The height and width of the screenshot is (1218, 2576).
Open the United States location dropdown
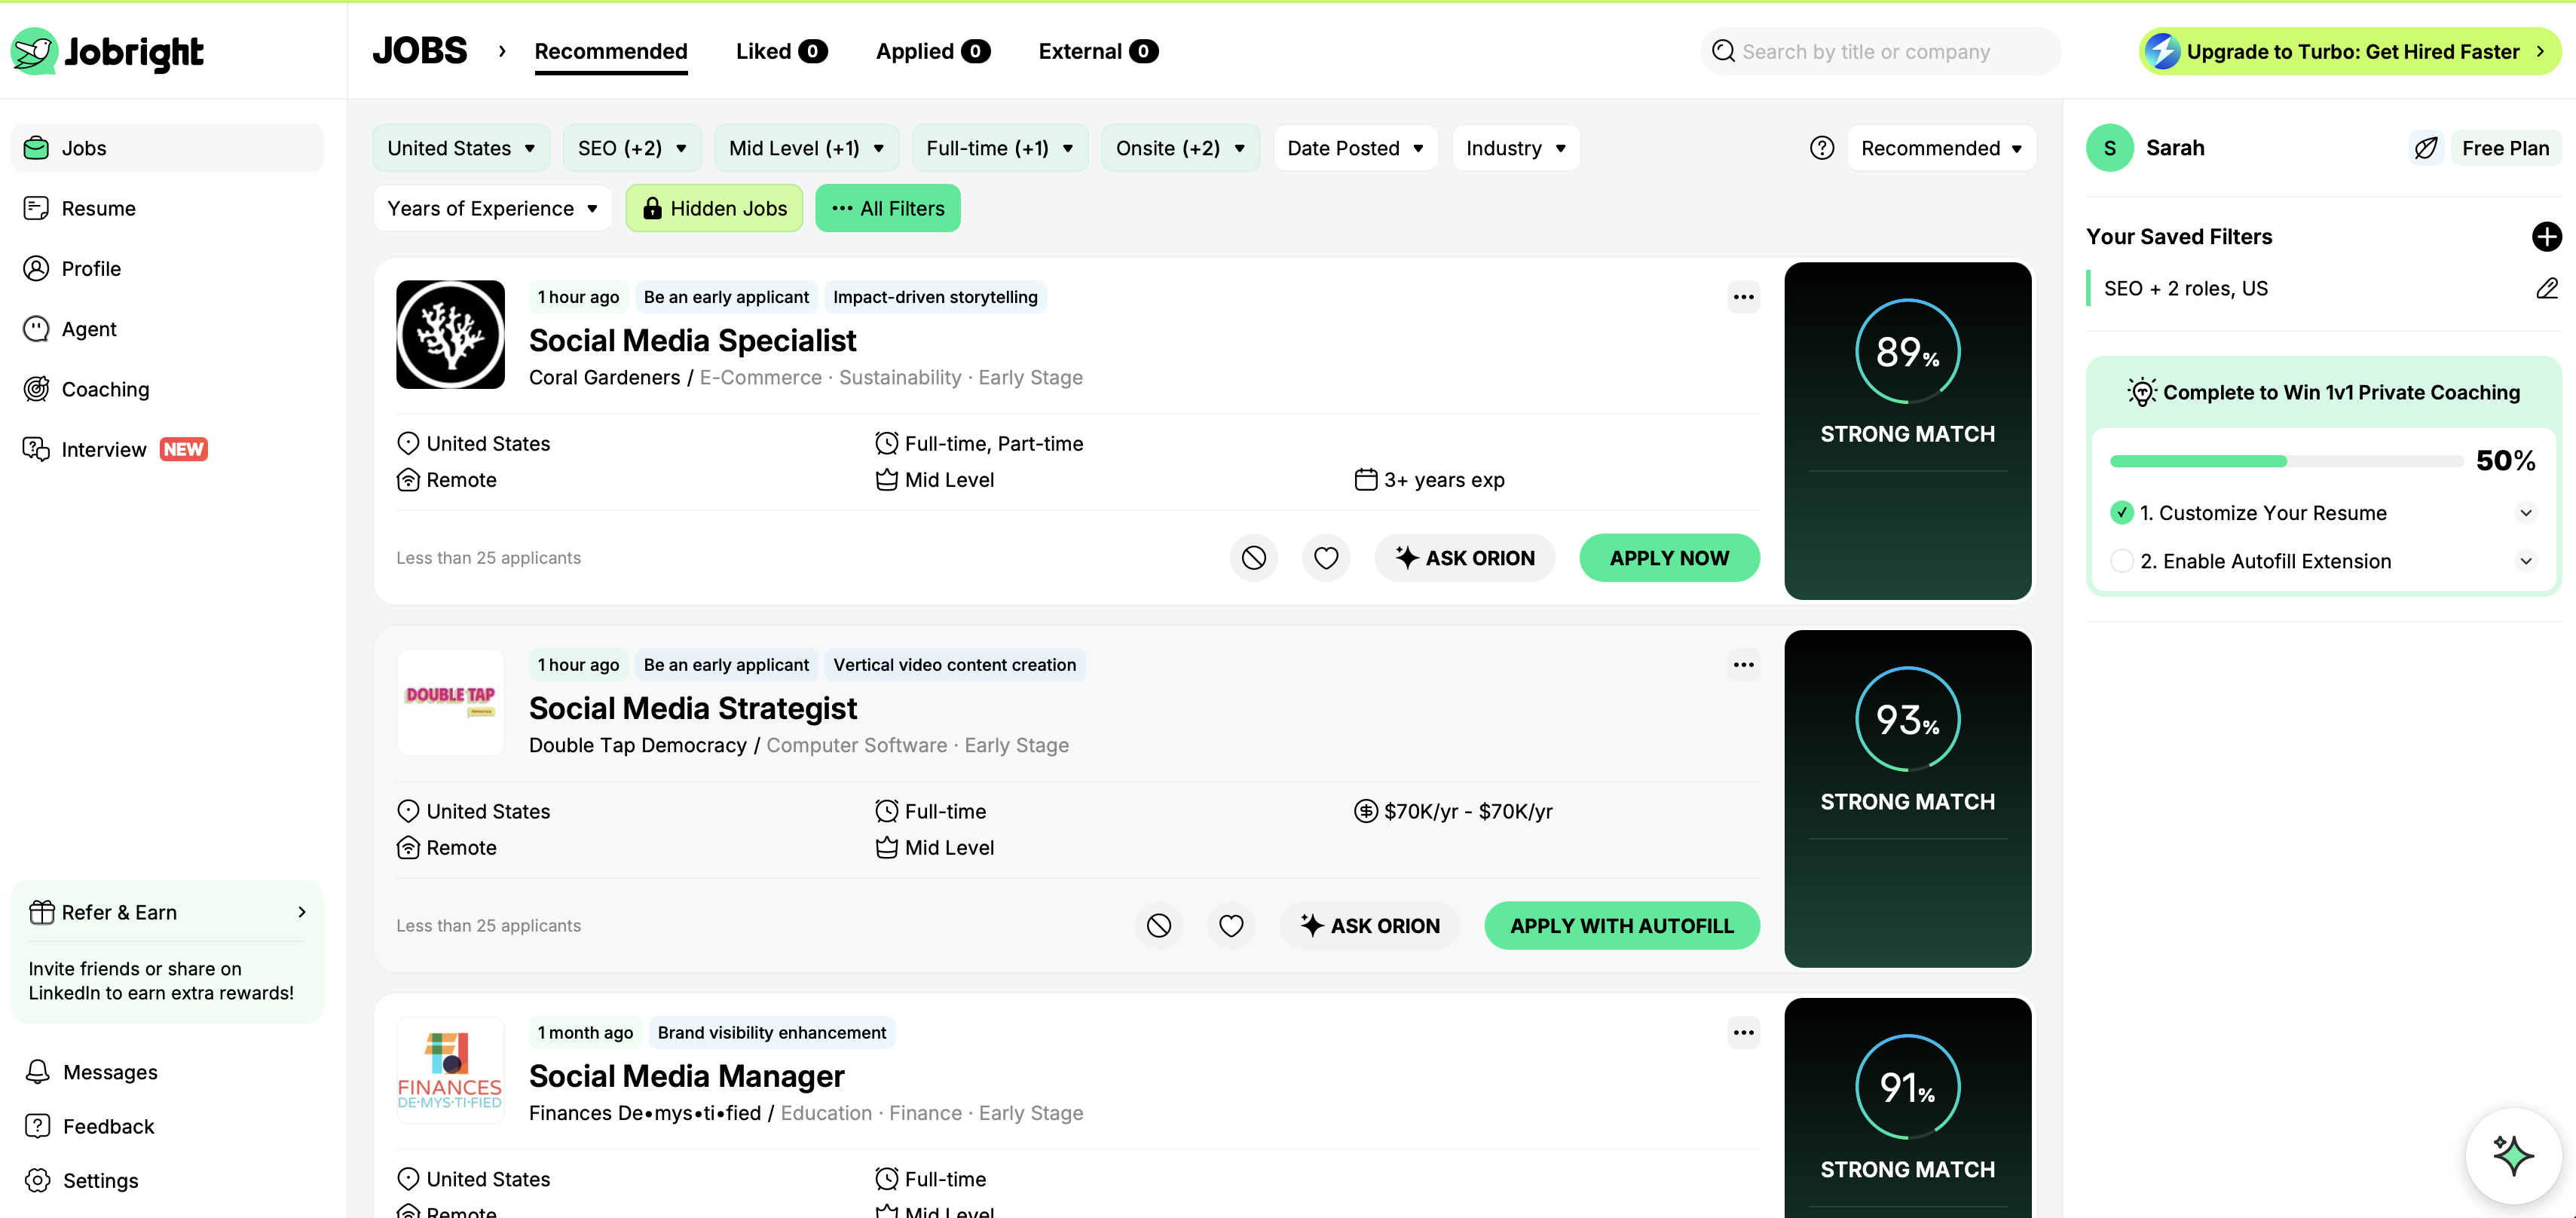pos(461,148)
